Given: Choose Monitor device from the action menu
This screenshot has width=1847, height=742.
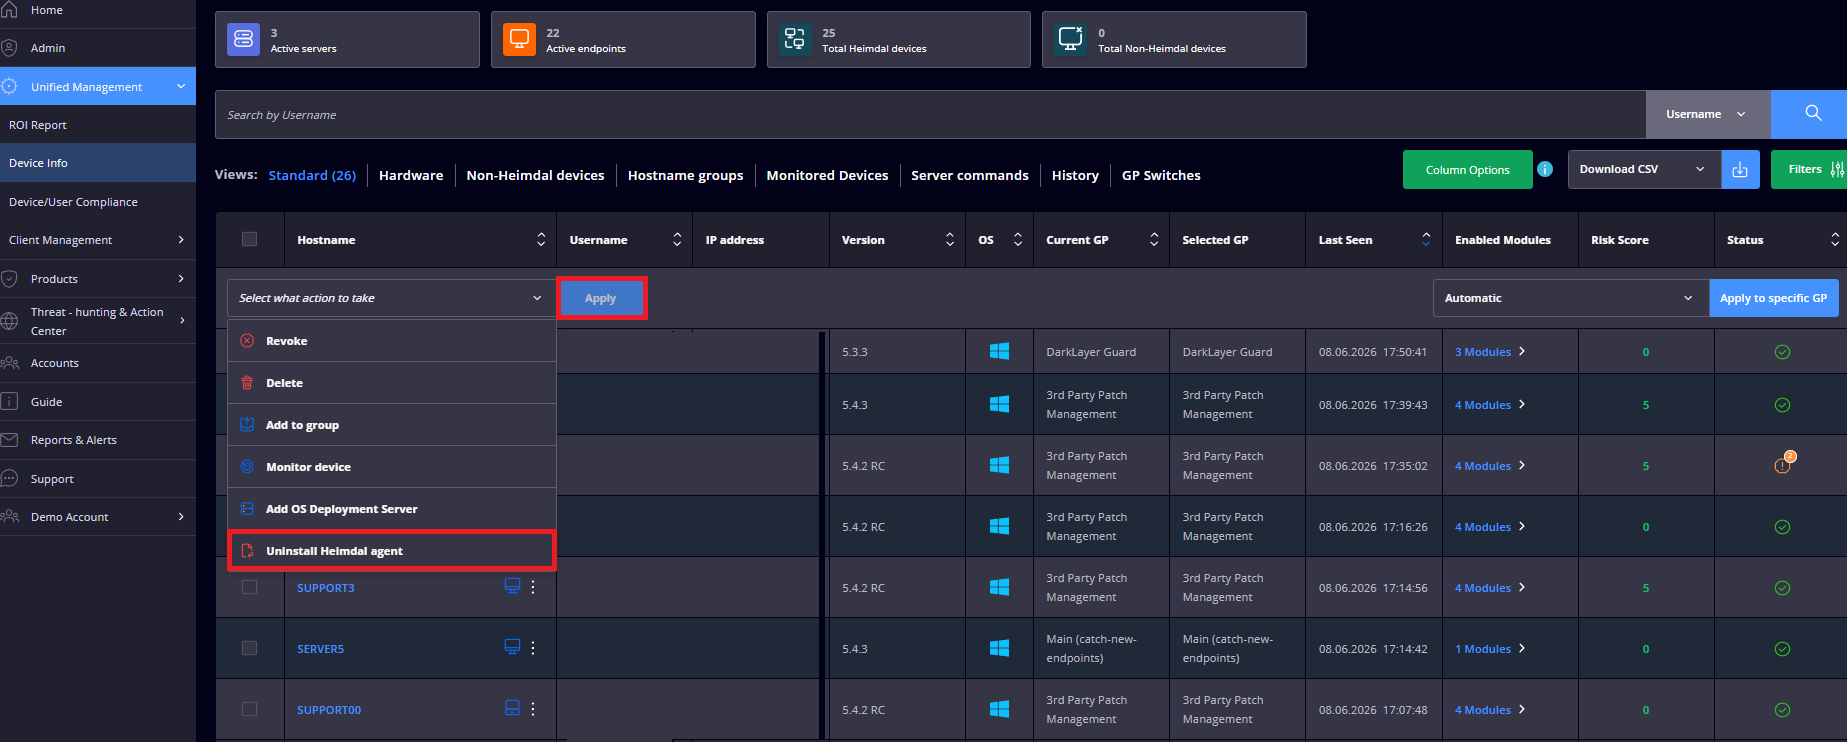Looking at the screenshot, I should click(x=391, y=467).
